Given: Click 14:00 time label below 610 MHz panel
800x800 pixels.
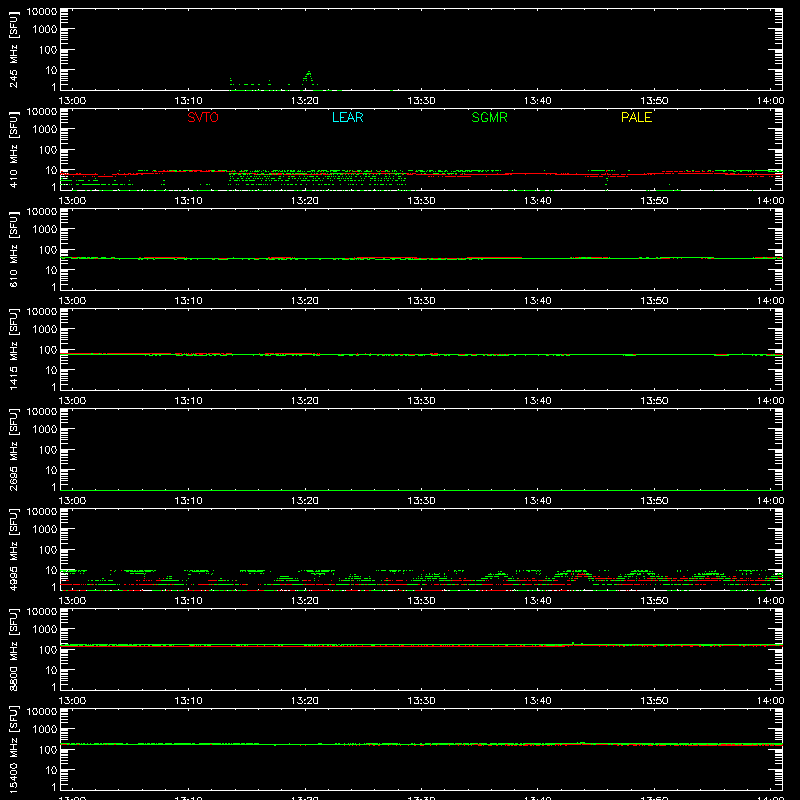Looking at the screenshot, I should pos(770,301).
